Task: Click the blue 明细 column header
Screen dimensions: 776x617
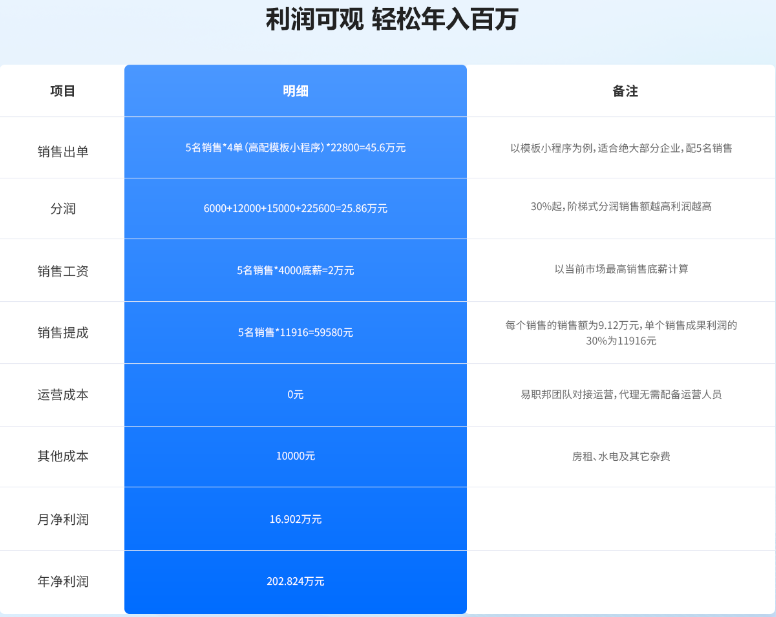Action: click(x=295, y=91)
